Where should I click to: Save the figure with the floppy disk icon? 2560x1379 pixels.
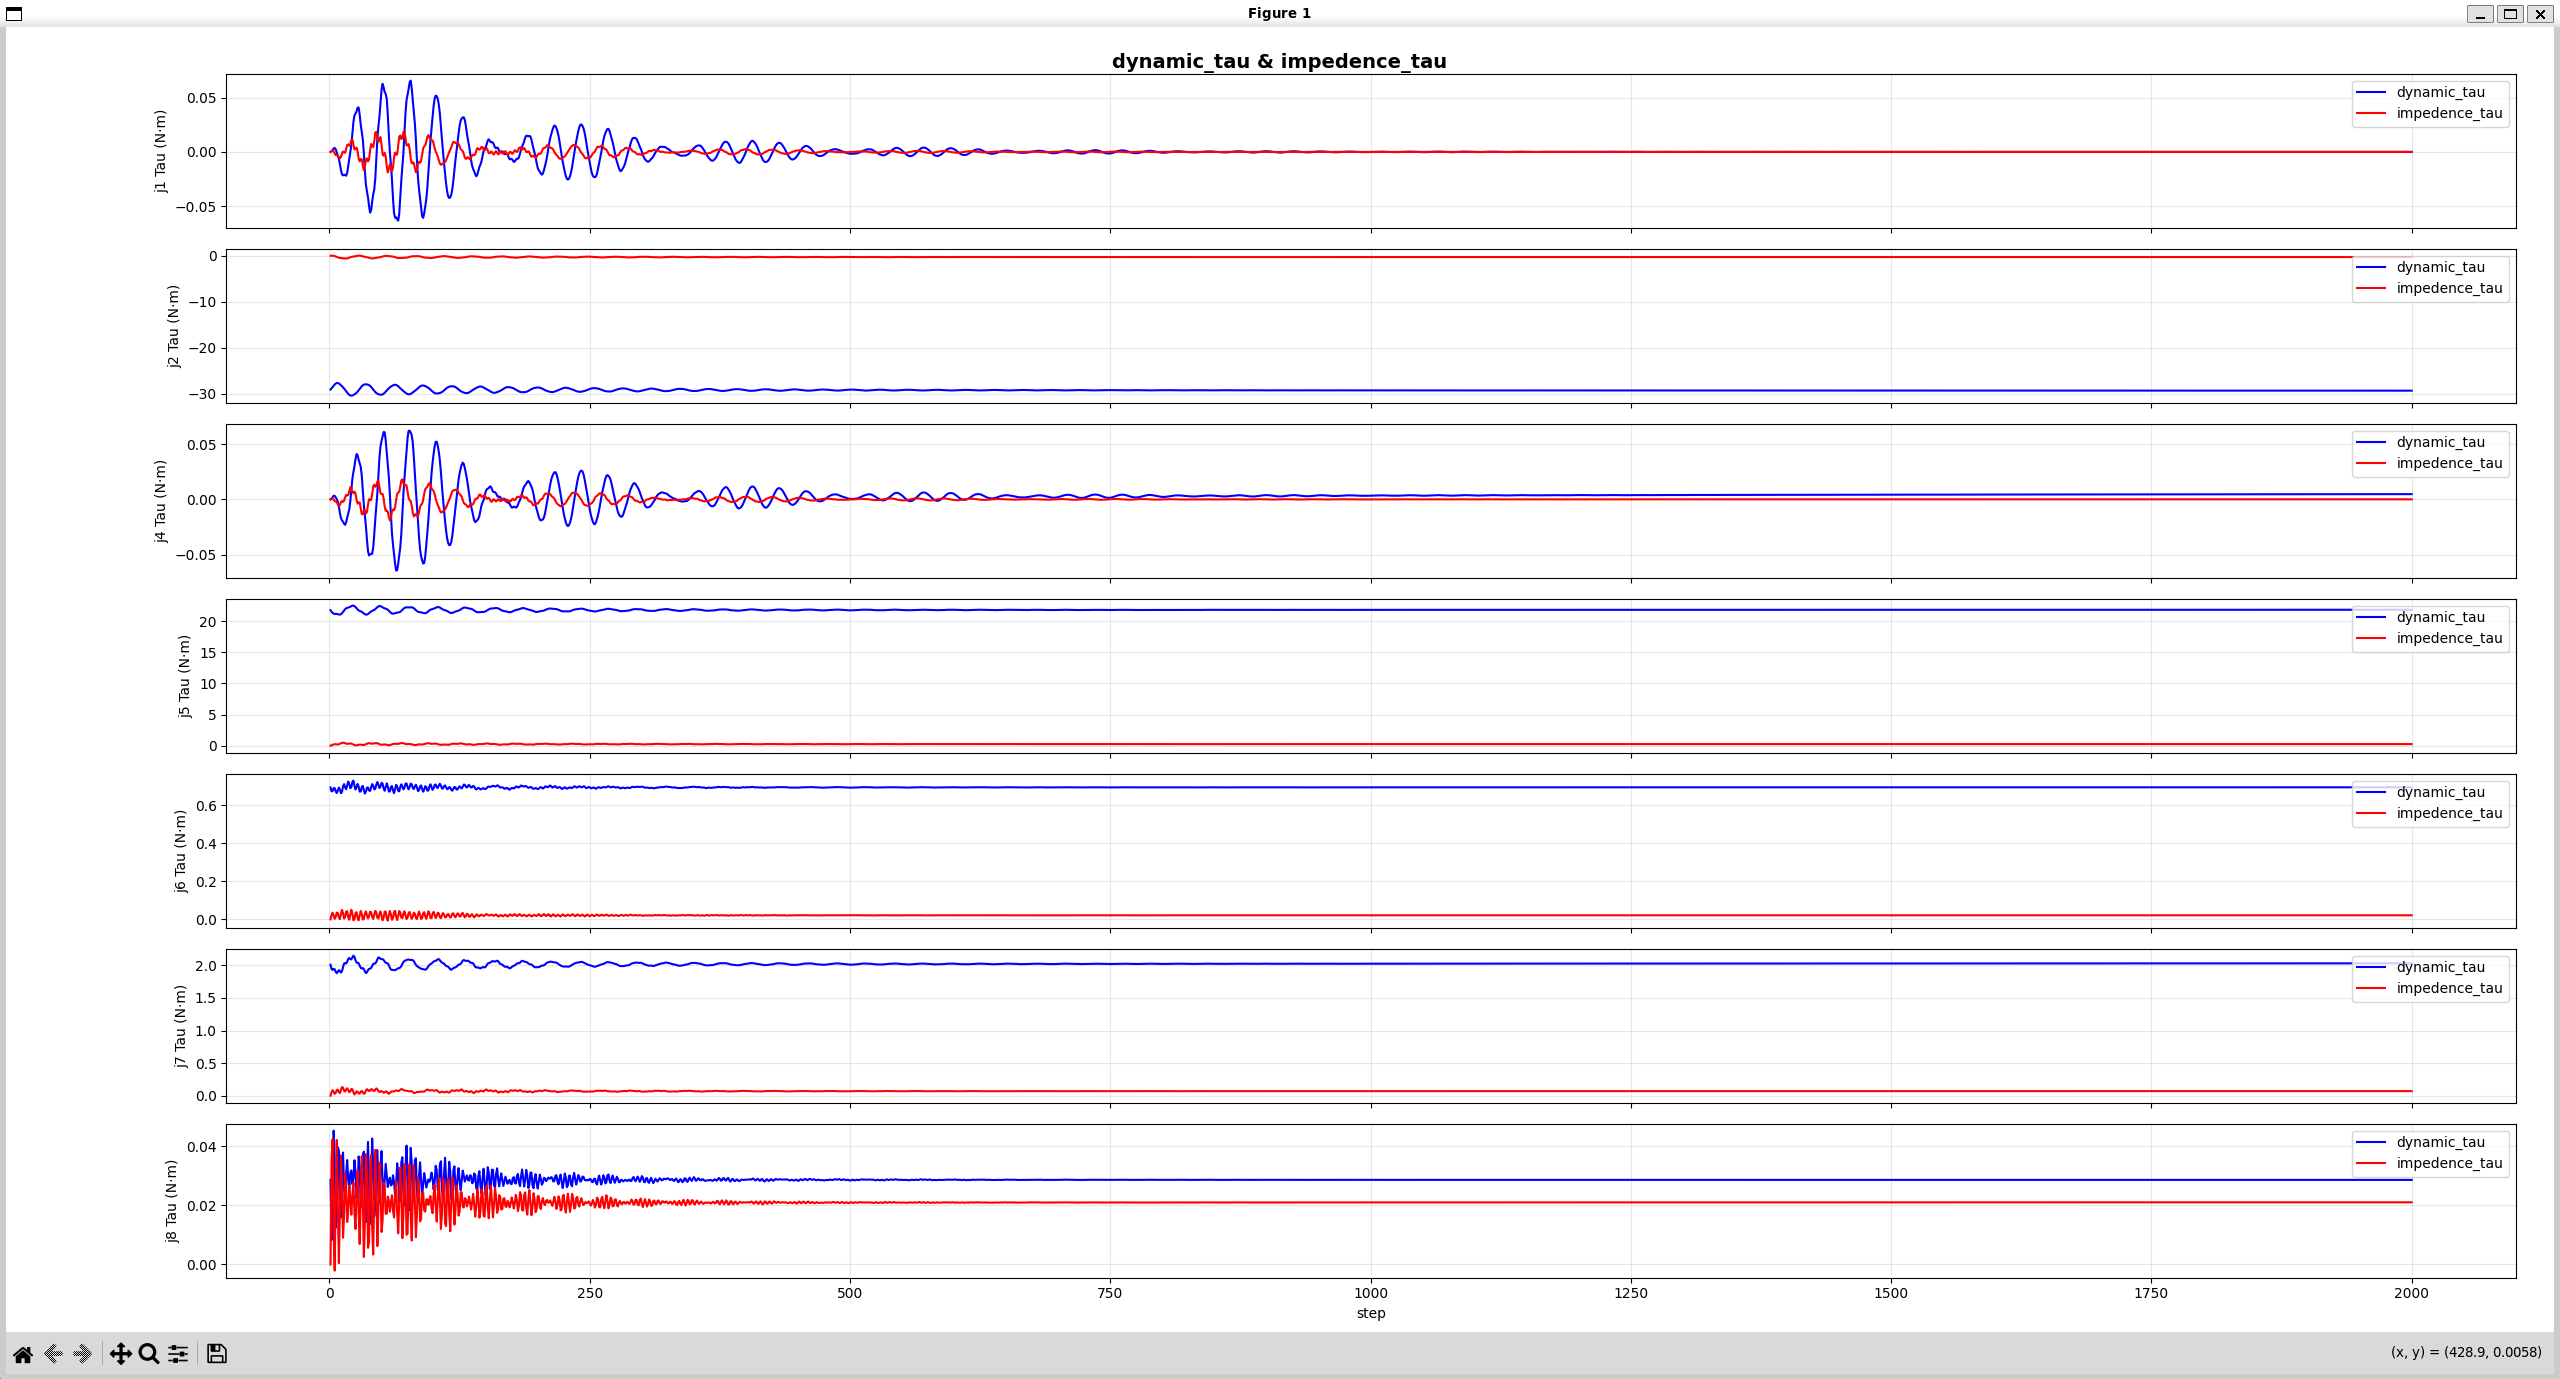217,1354
